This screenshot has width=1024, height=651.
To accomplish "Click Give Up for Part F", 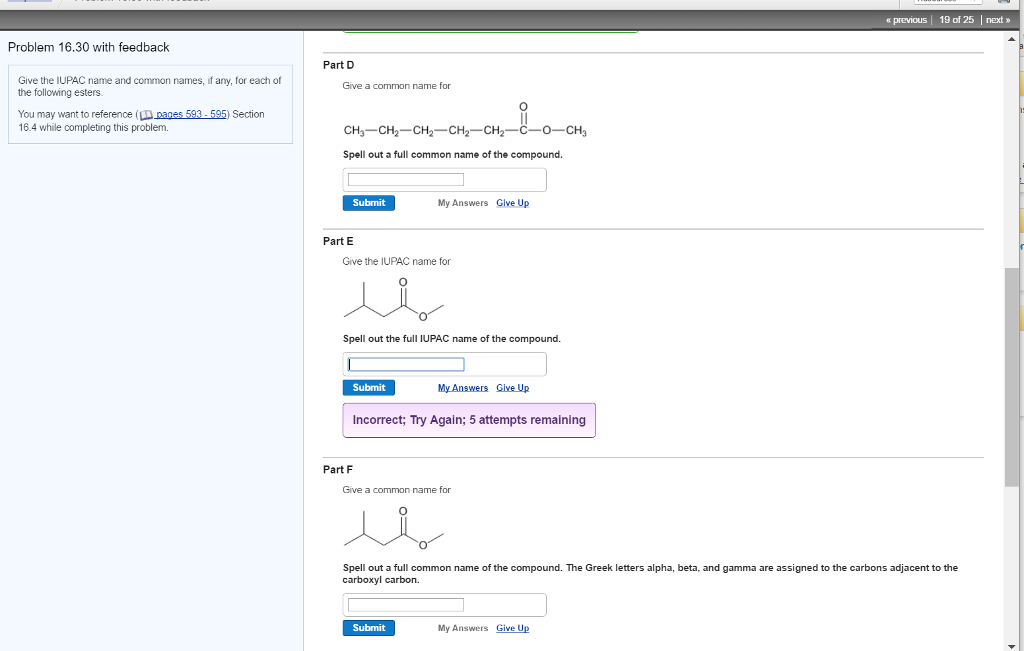I will 512,627.
